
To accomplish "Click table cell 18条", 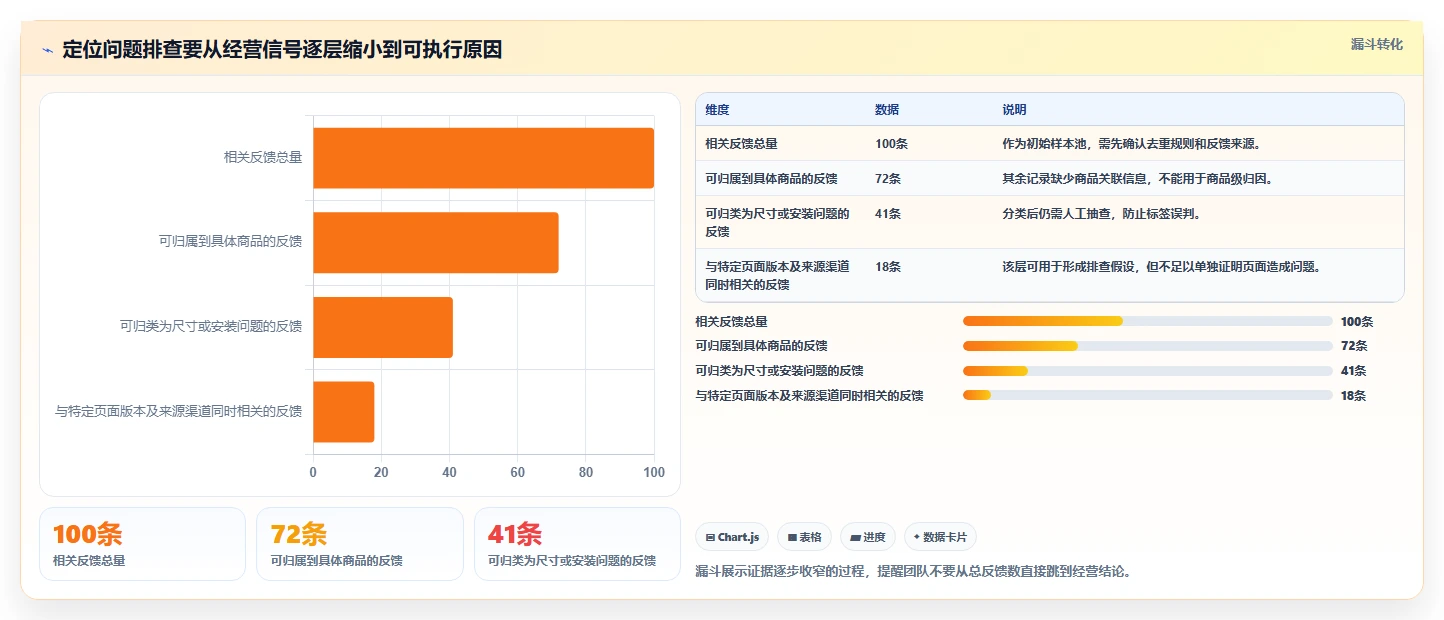I will (888, 267).
